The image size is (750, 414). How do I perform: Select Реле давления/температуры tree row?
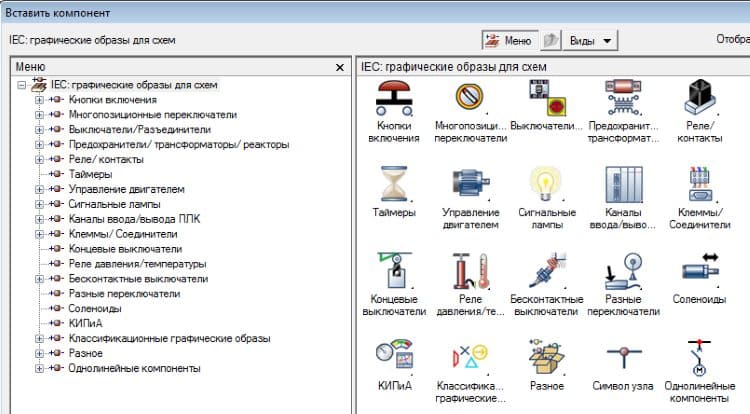(x=137, y=264)
